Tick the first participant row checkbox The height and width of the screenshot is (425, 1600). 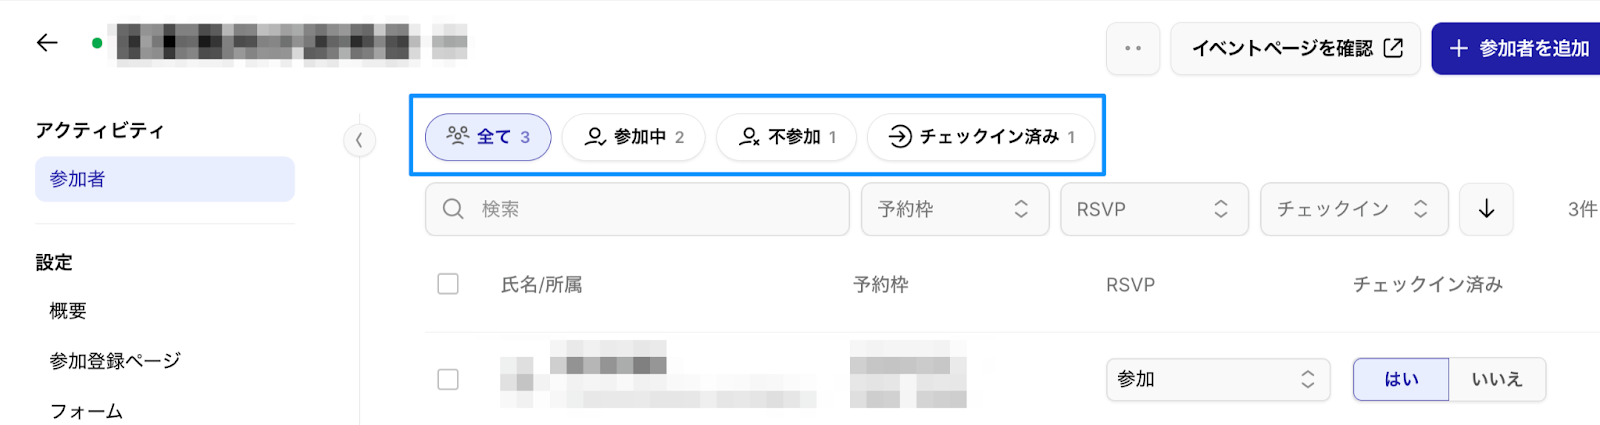[448, 380]
